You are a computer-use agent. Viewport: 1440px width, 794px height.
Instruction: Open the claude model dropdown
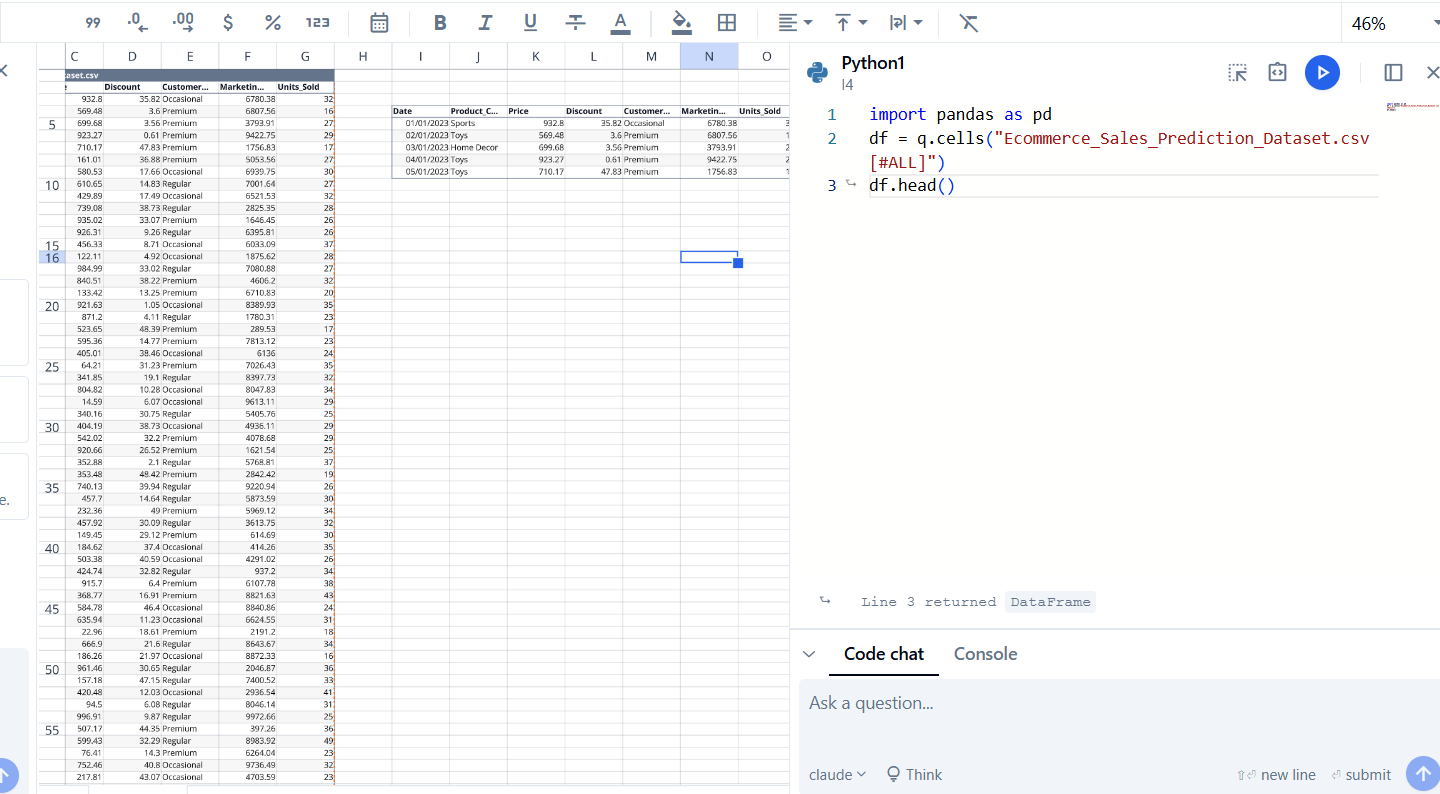[838, 775]
